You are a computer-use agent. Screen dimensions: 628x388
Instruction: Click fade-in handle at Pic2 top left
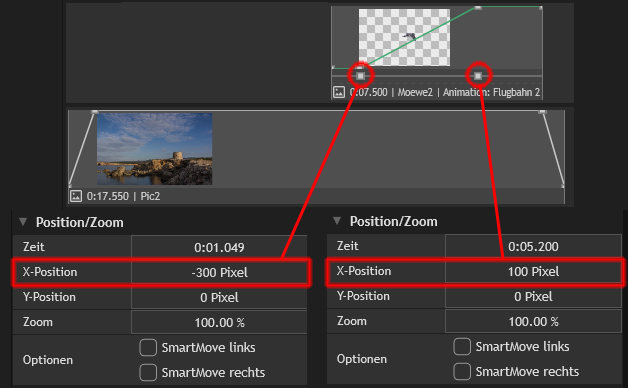pyautogui.click(x=95, y=112)
